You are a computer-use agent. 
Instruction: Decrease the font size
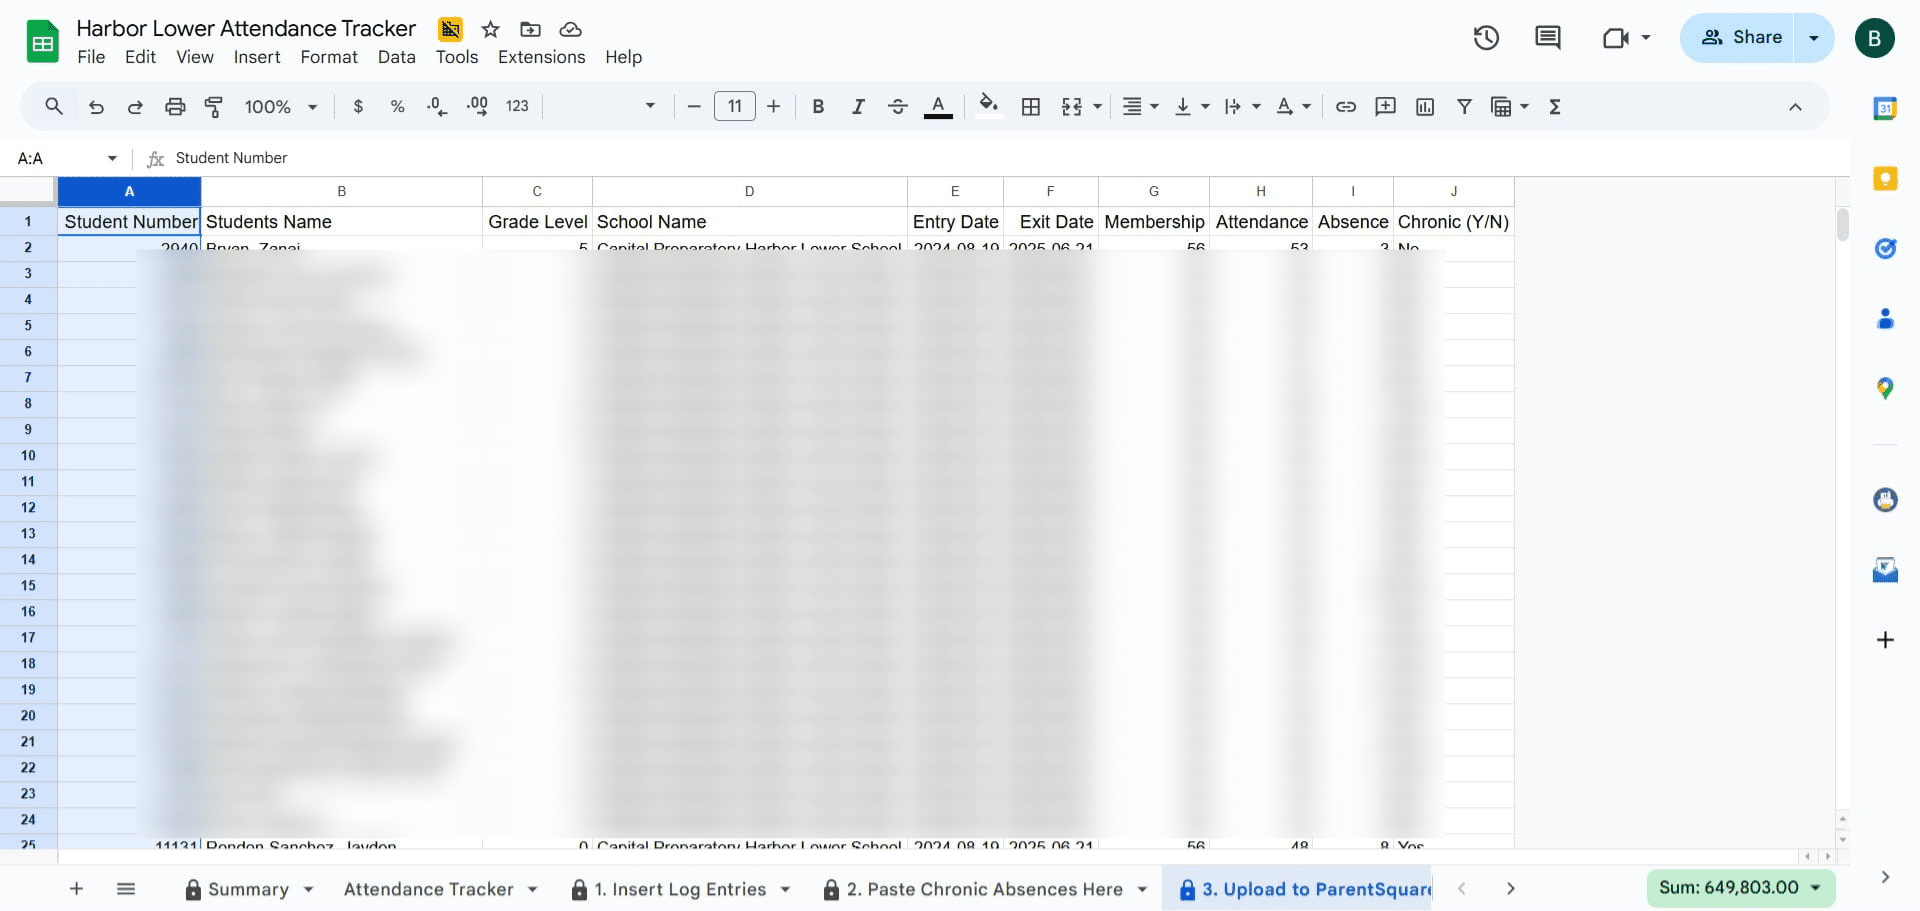pos(694,106)
